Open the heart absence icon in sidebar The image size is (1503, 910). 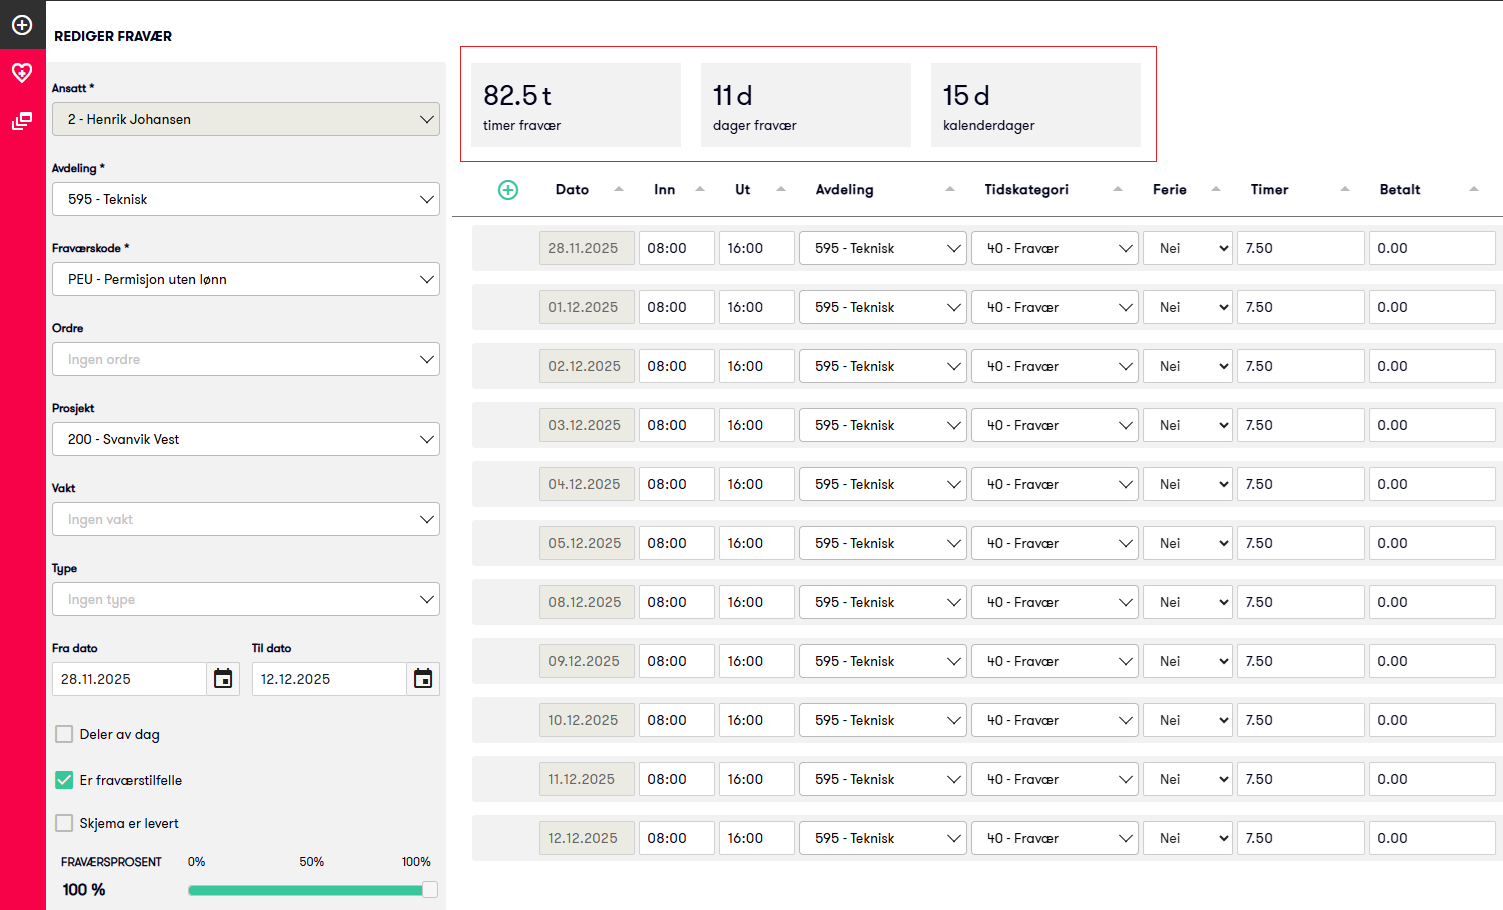[x=22, y=72]
